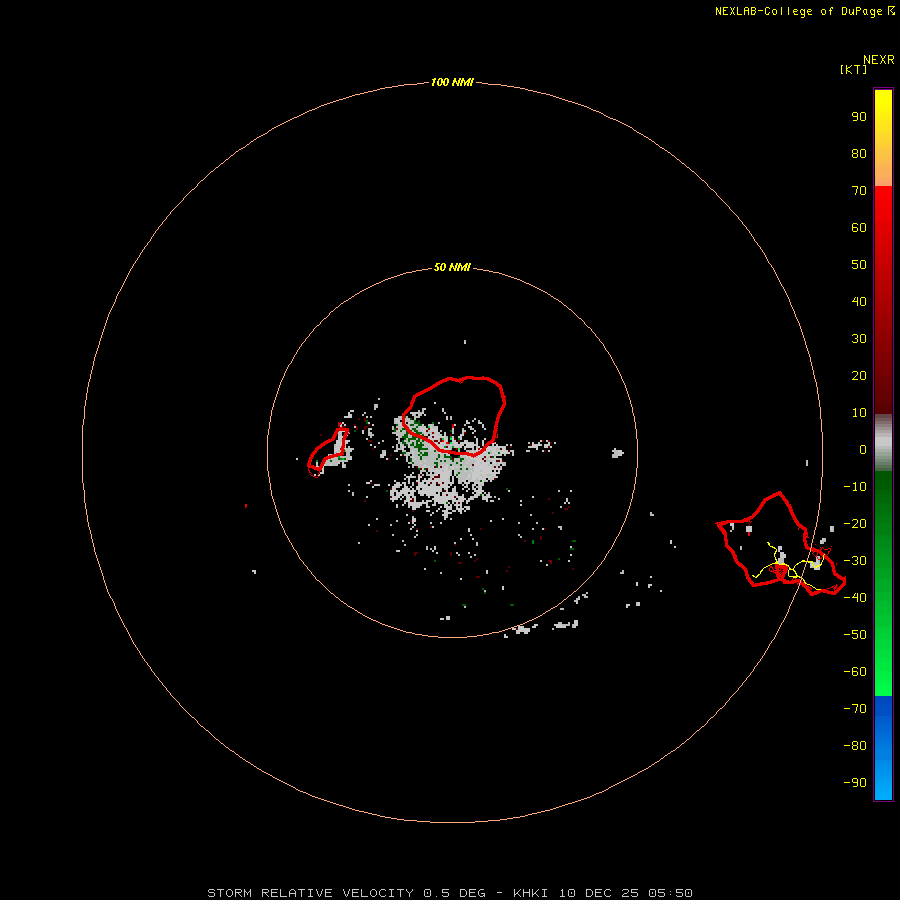The width and height of the screenshot is (900, 900).
Task: Click the positive 40 scale value
Action: point(859,301)
